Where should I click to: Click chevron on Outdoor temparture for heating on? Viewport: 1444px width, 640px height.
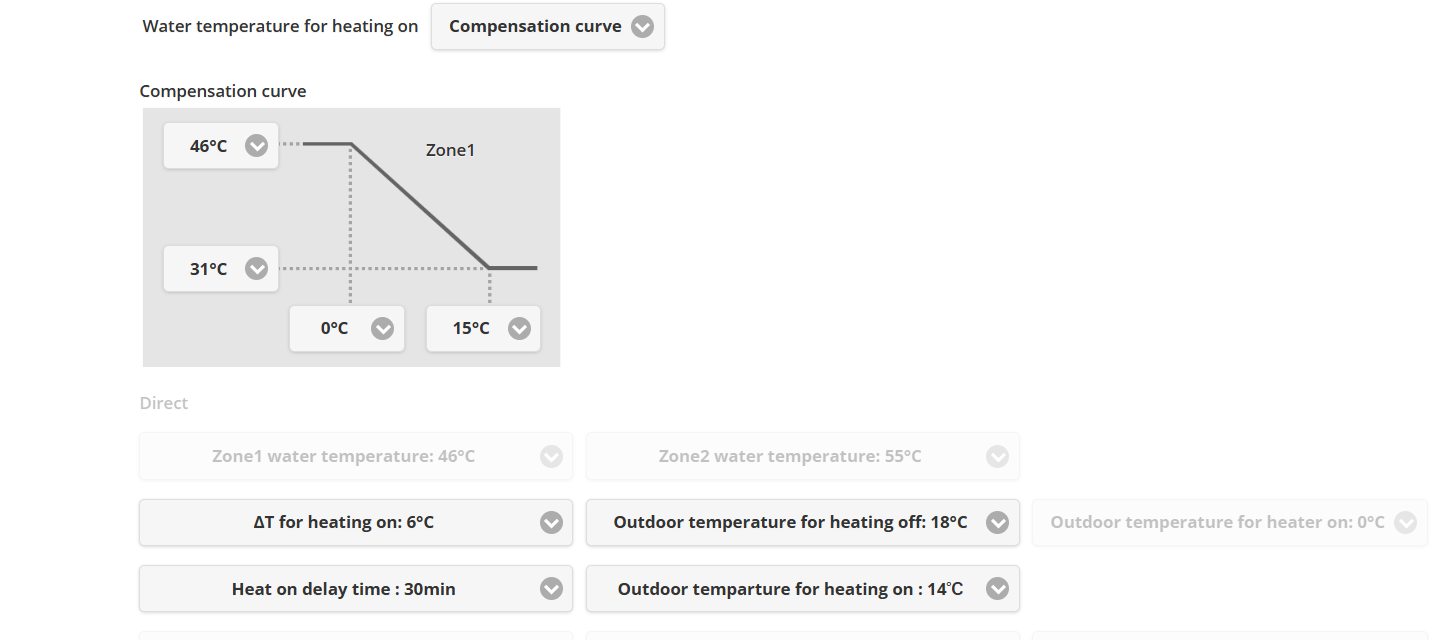pos(997,589)
